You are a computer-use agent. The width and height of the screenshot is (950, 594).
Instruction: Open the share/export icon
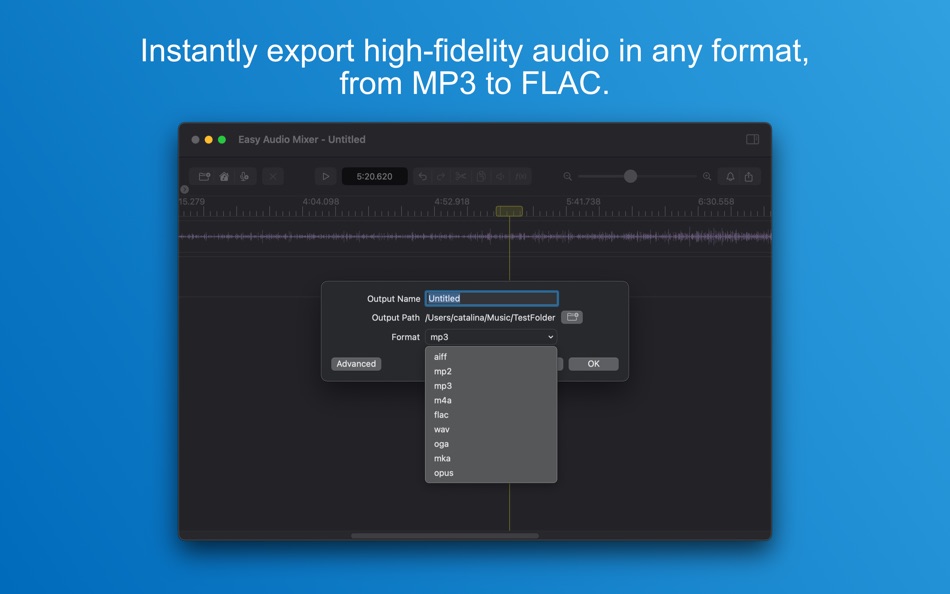point(749,176)
